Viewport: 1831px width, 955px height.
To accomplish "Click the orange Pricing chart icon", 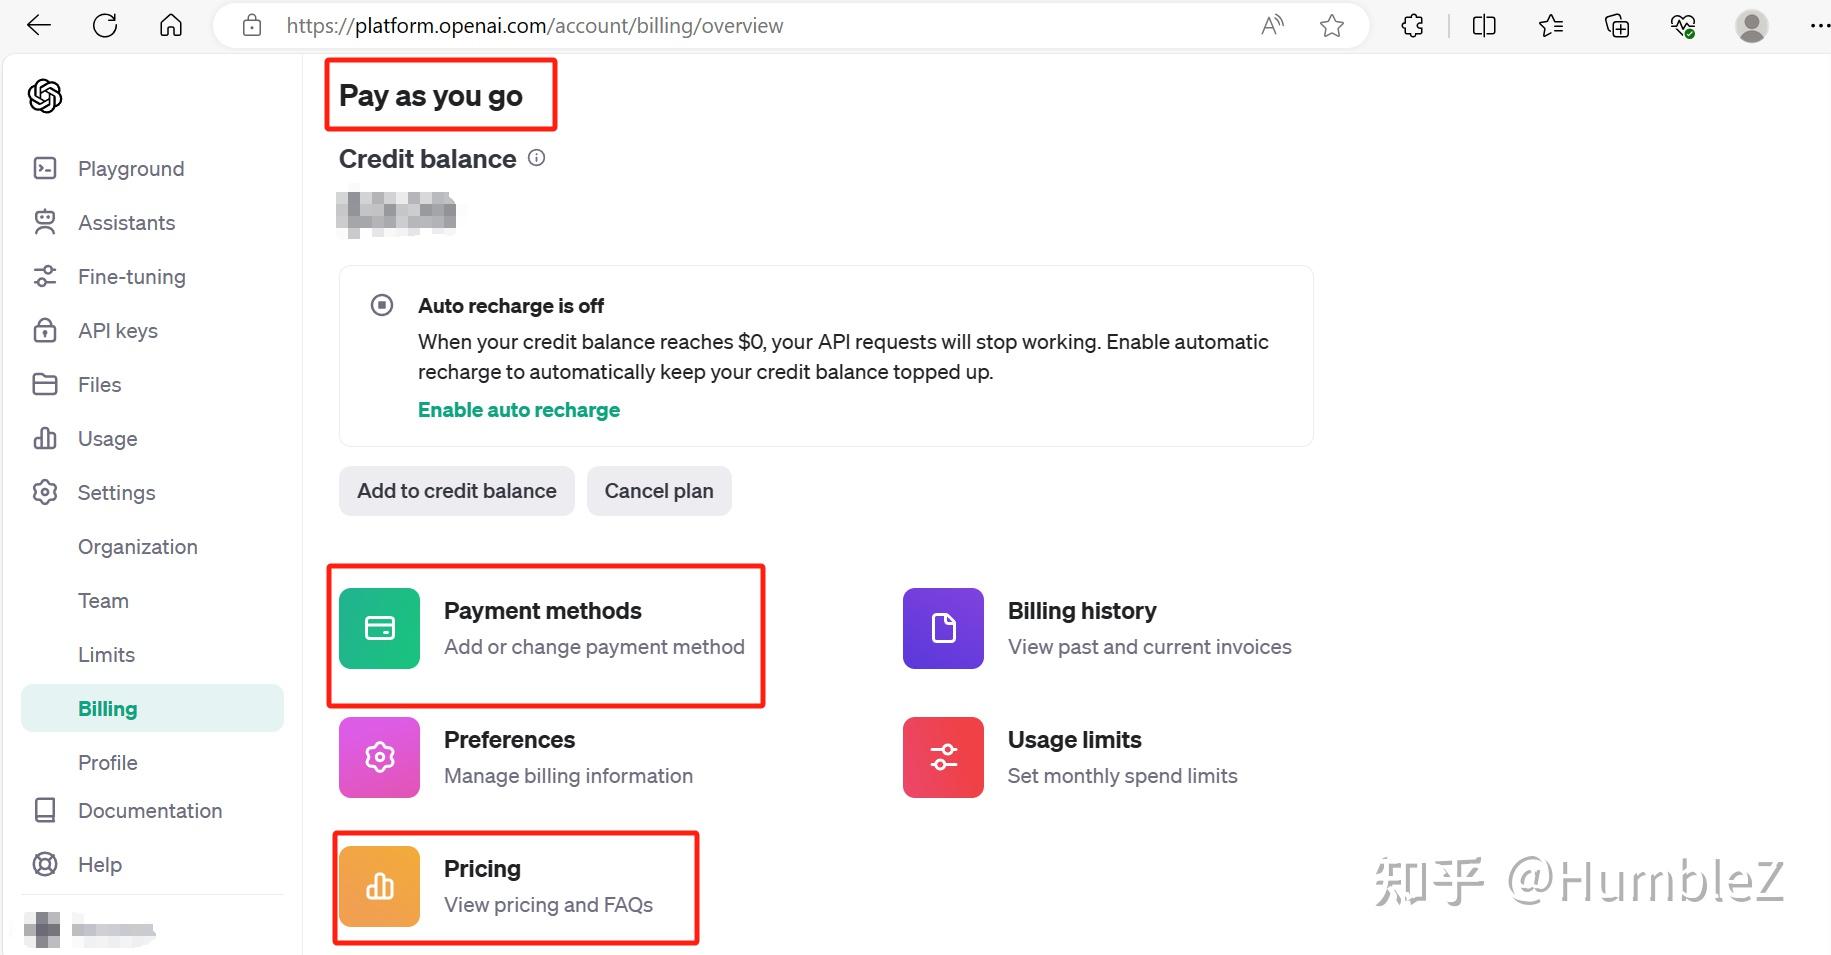I will (x=379, y=886).
